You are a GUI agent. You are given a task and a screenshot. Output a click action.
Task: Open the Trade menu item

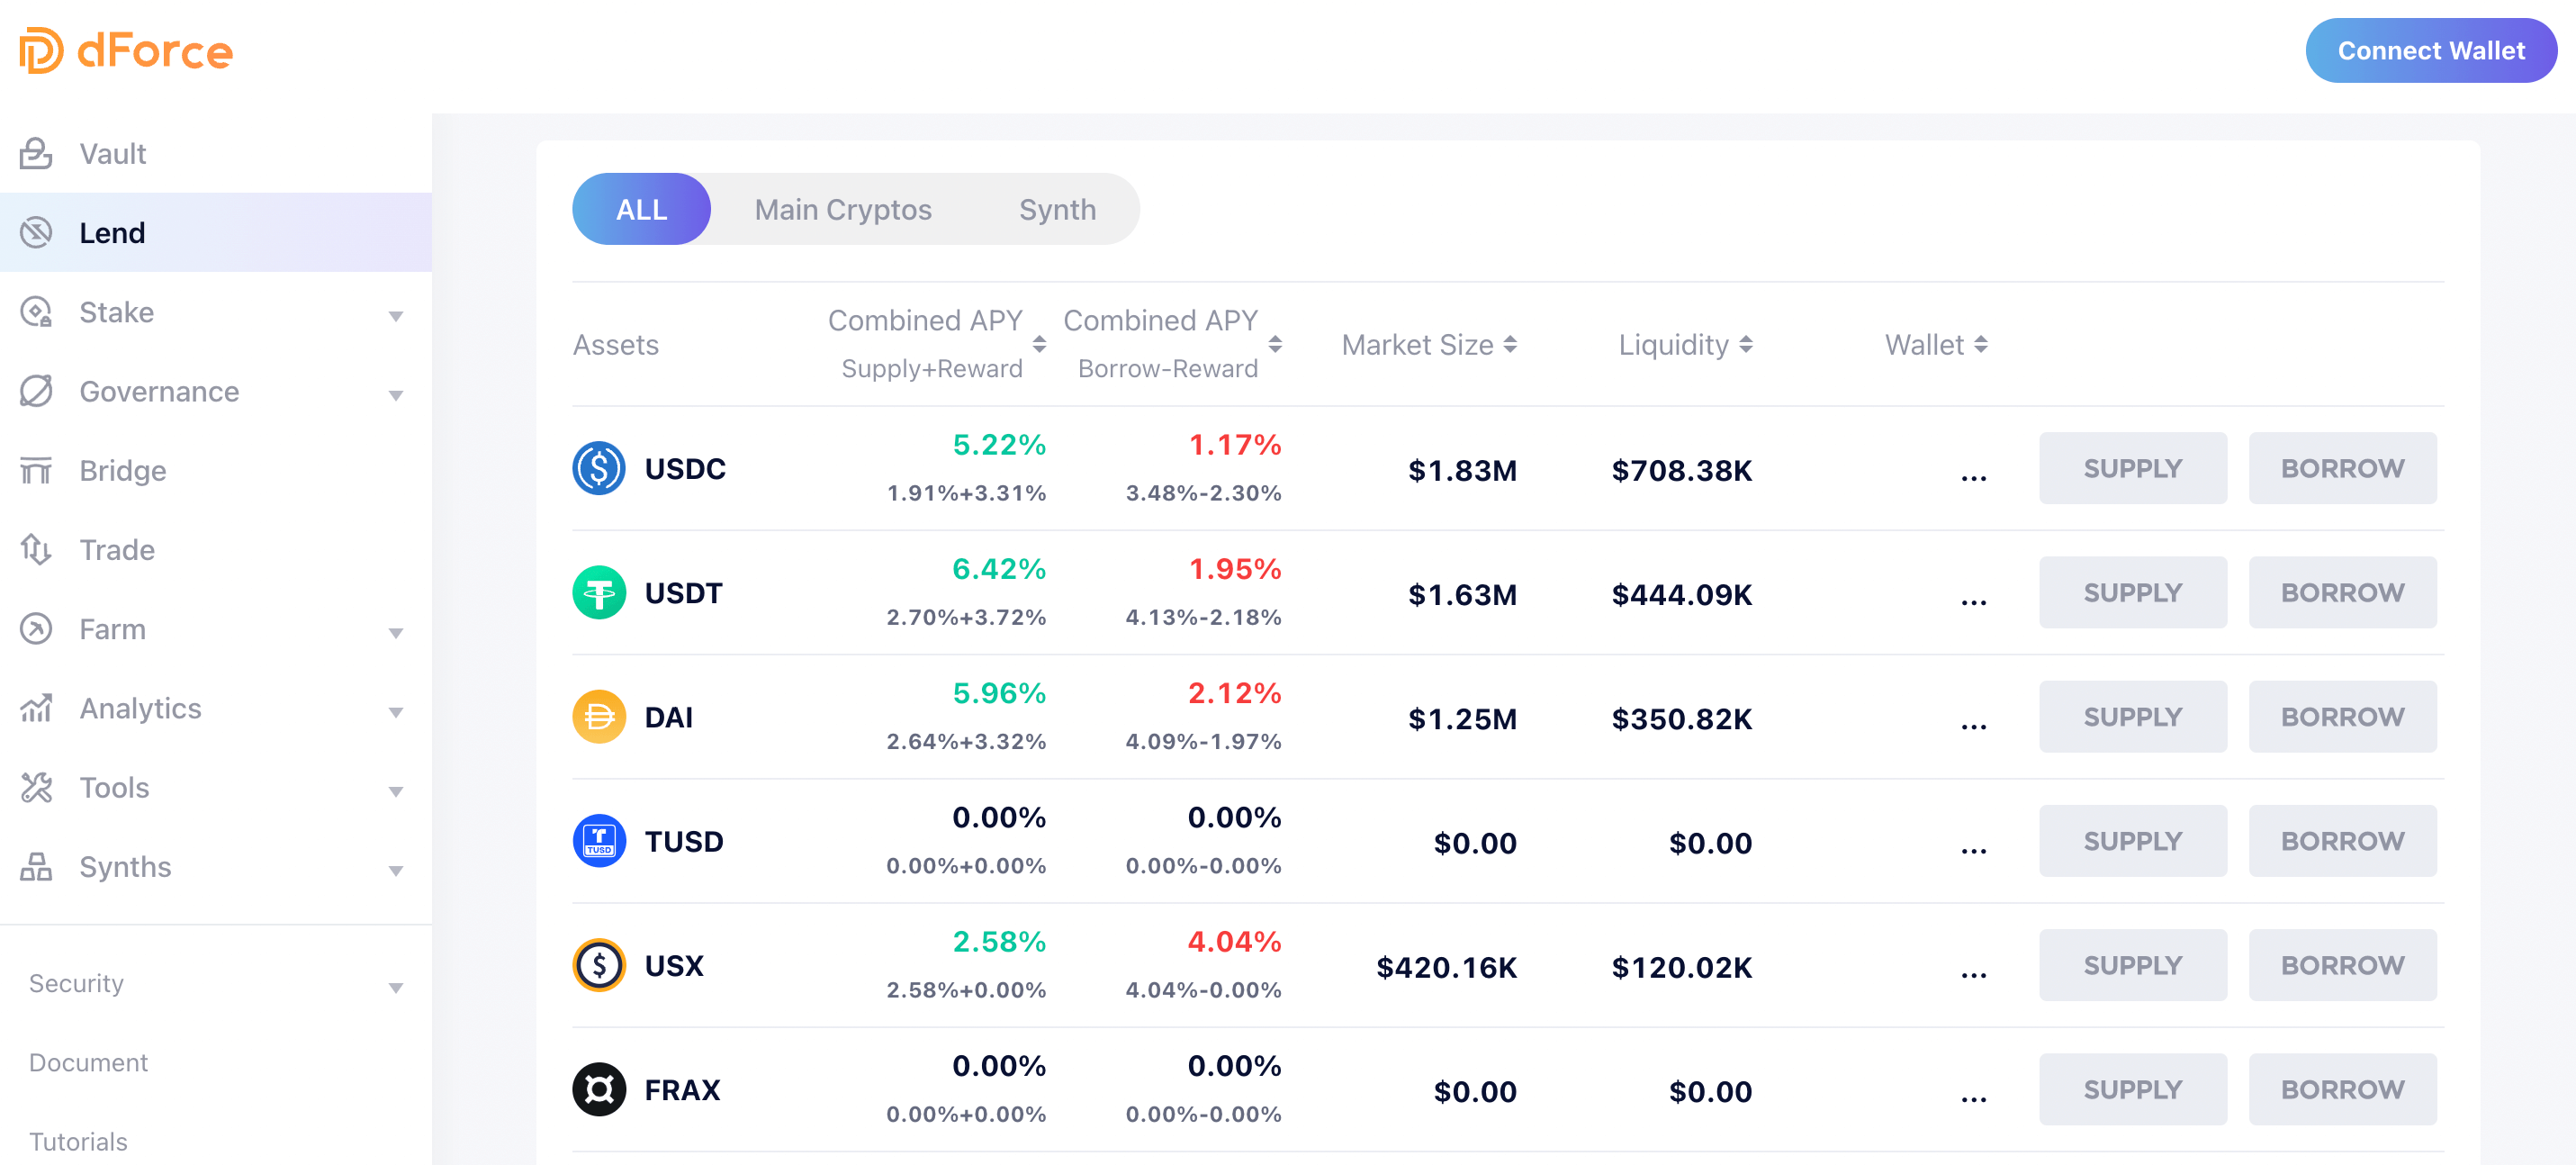pyautogui.click(x=216, y=549)
